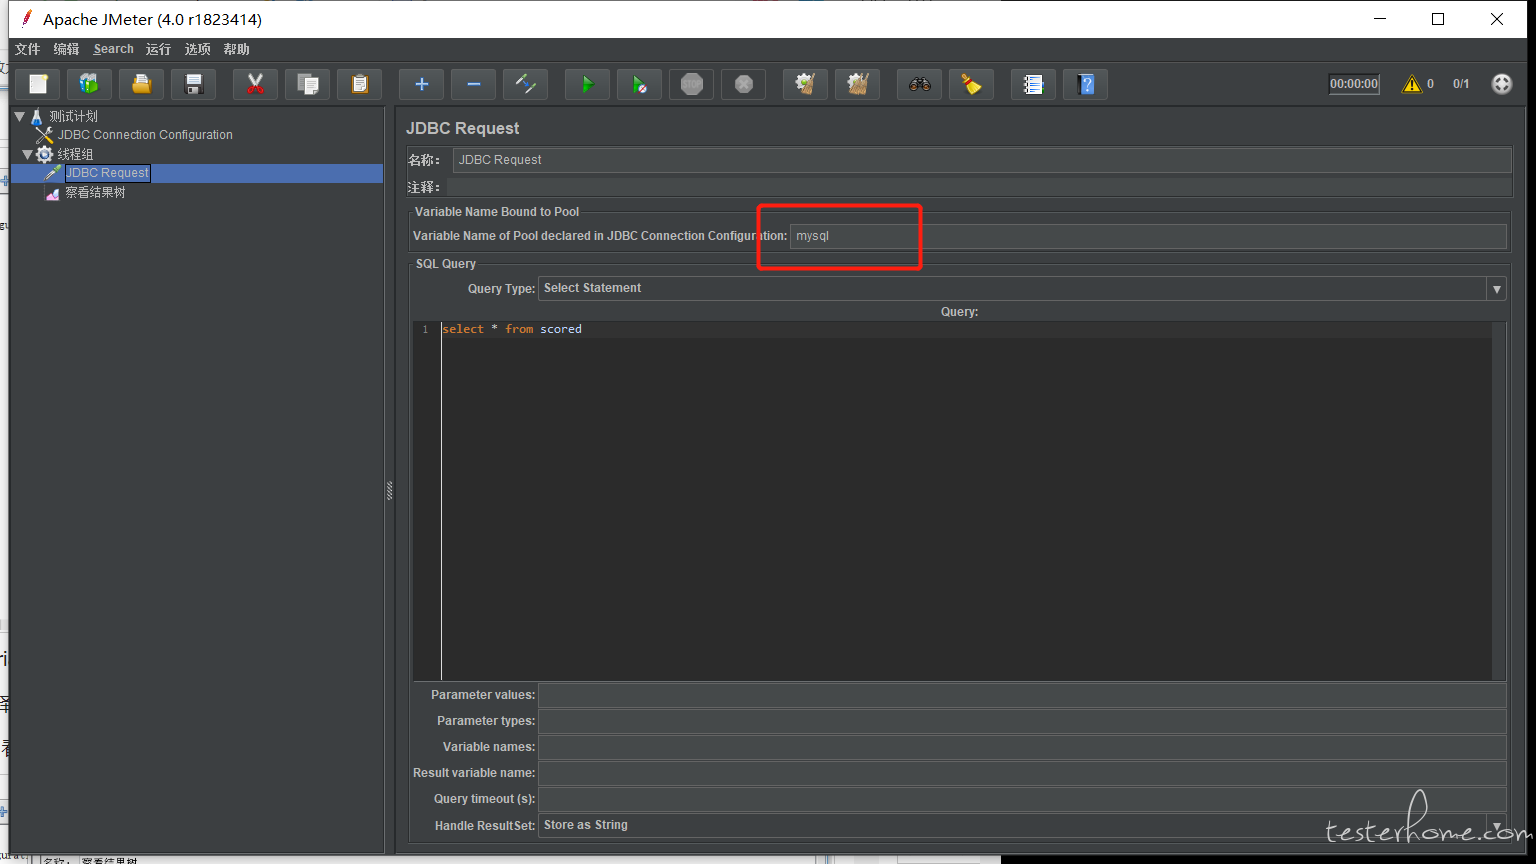The height and width of the screenshot is (864, 1536).
Task: Click the Query timeout (s) field
Action: 1022,799
